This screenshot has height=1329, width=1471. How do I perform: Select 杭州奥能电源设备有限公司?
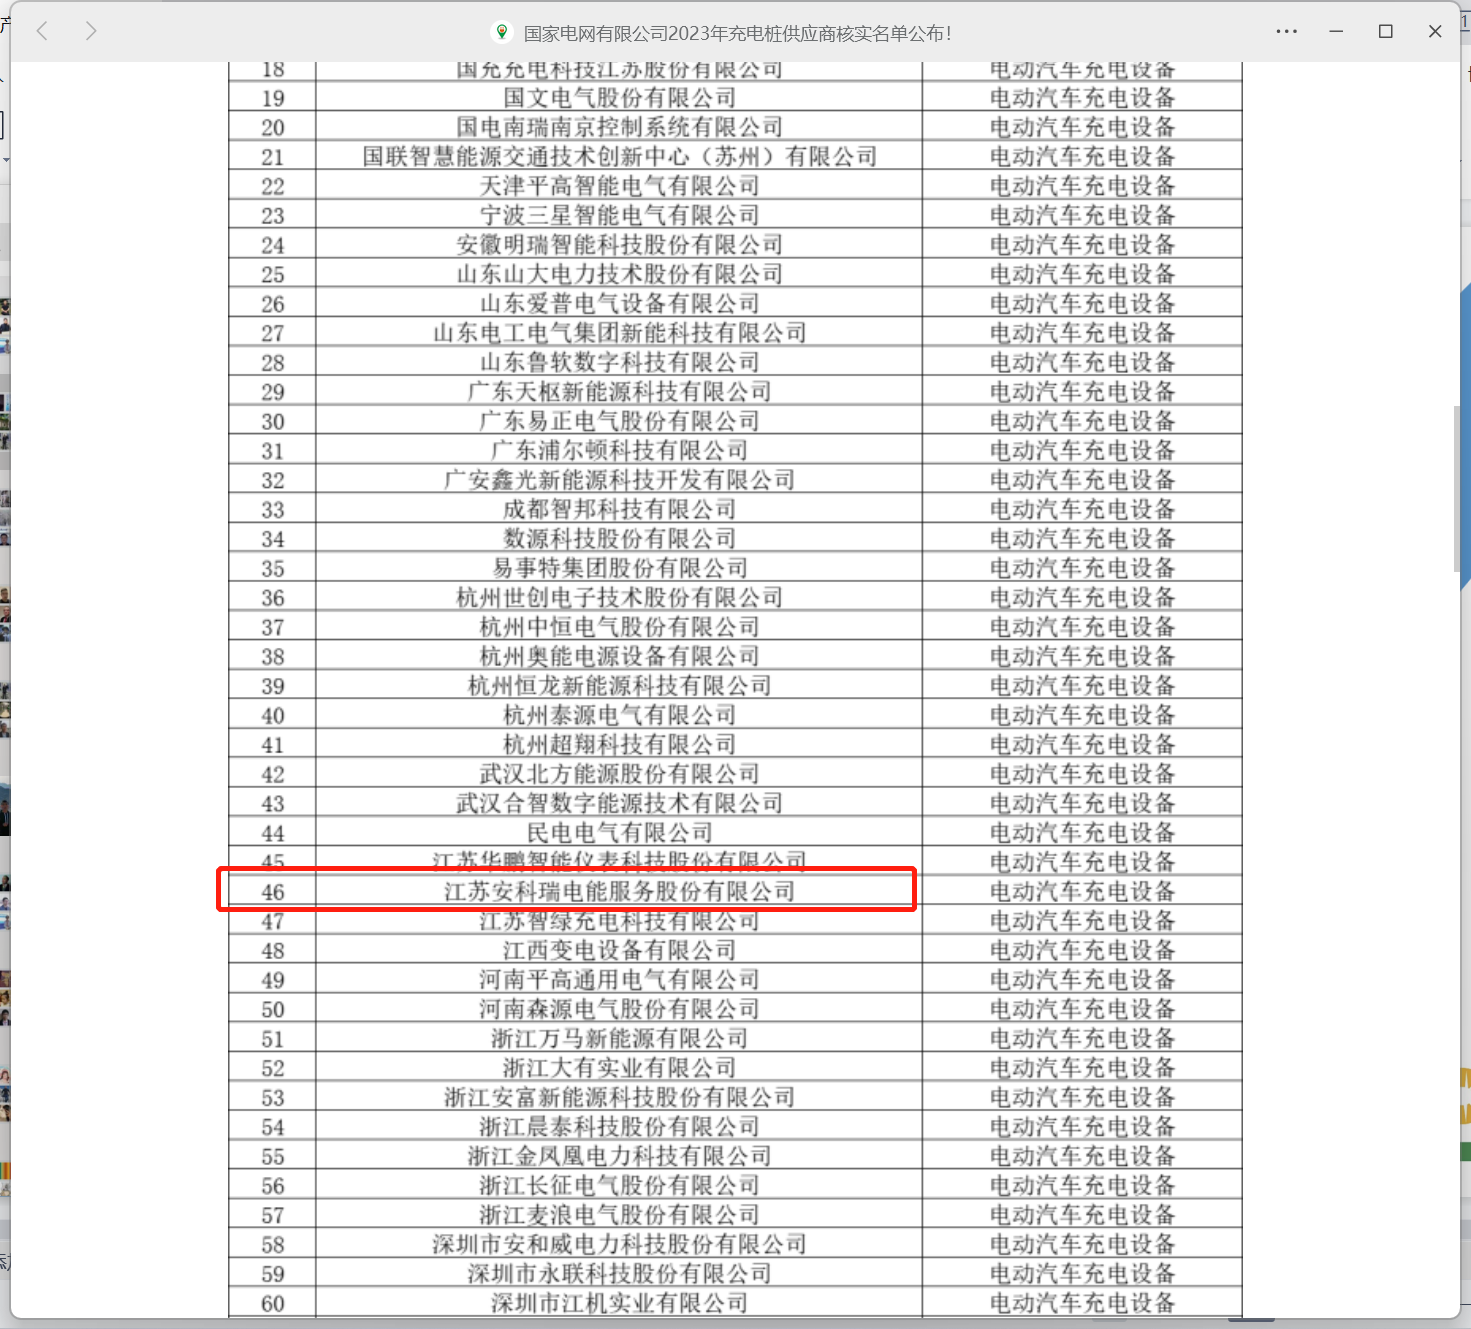pyautogui.click(x=620, y=656)
